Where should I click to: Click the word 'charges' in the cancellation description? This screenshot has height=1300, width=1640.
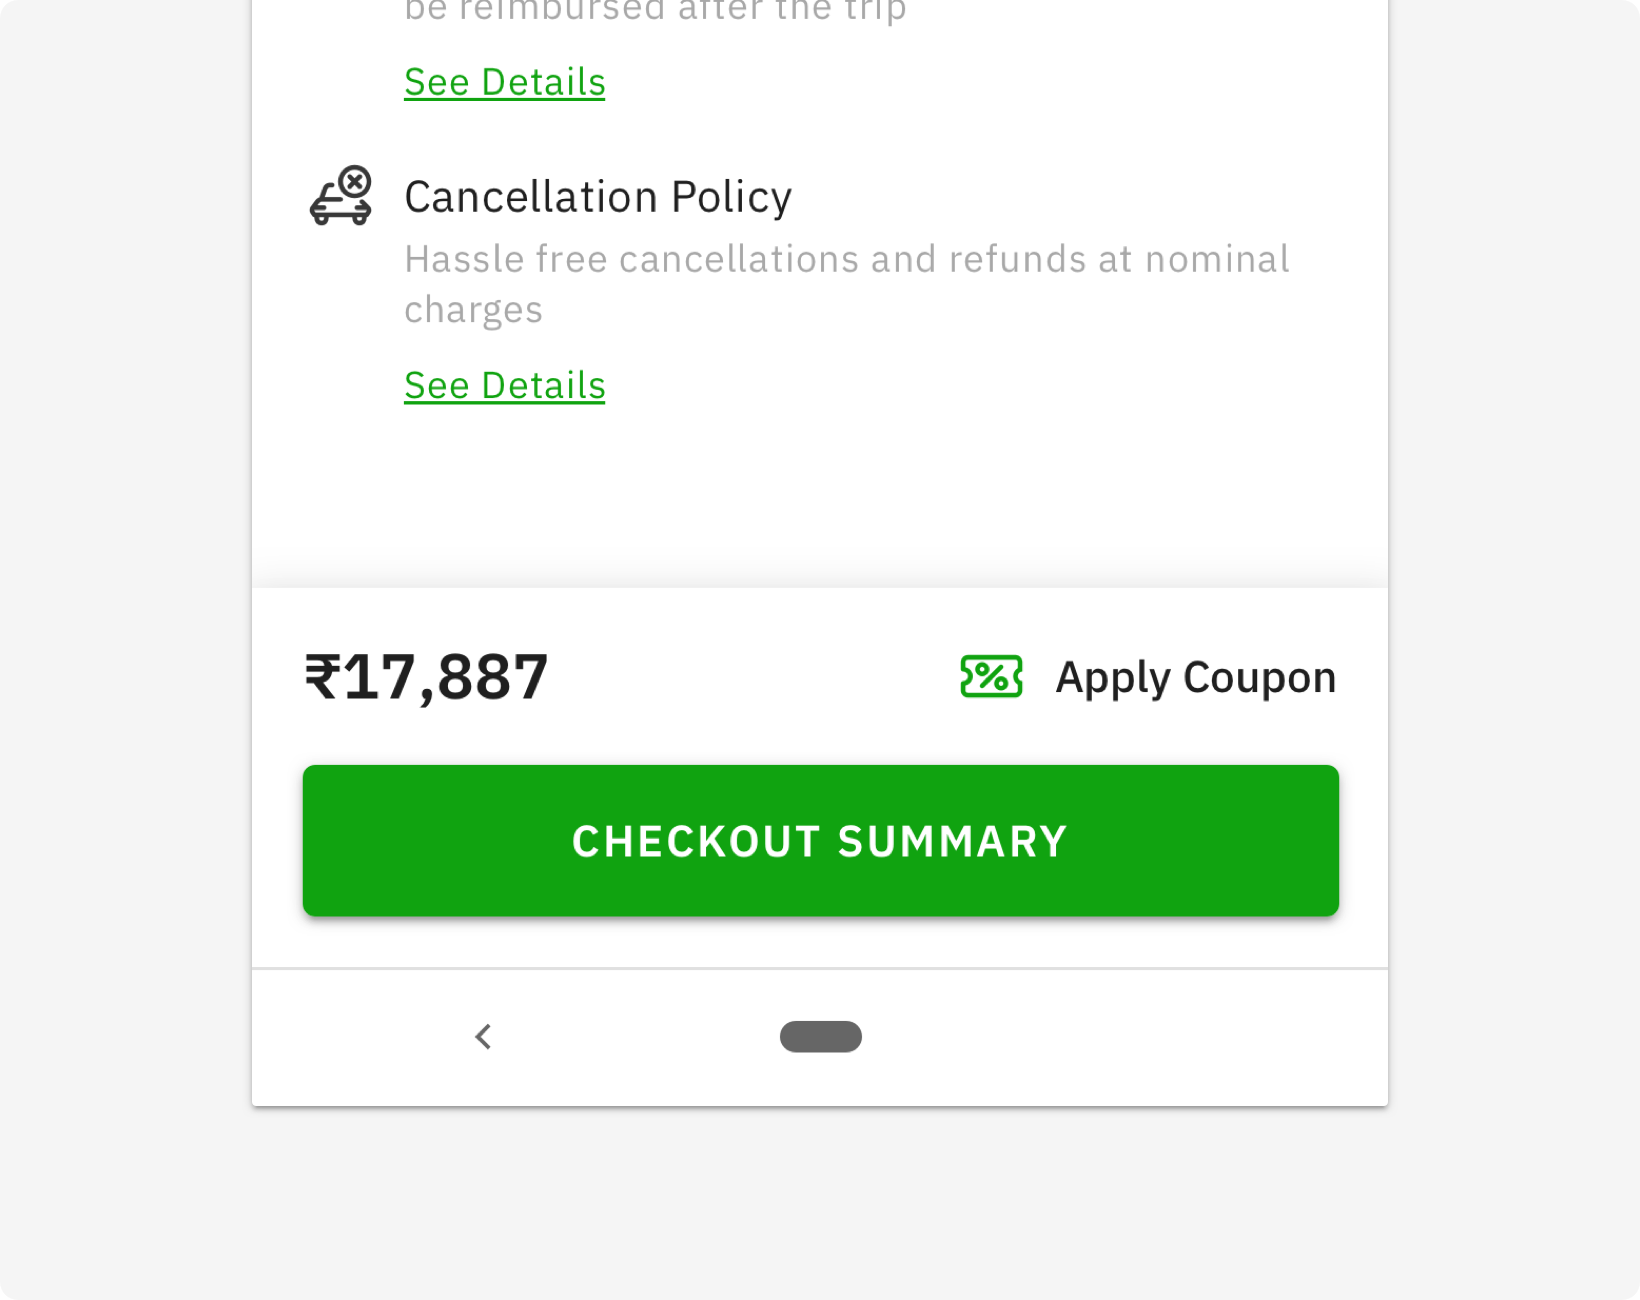[x=473, y=310]
